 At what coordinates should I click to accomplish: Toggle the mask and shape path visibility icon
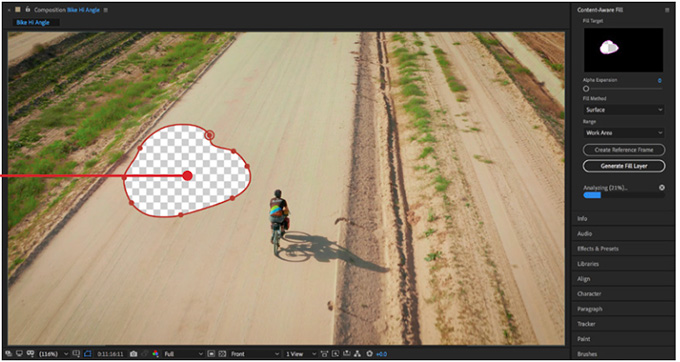click(x=87, y=354)
